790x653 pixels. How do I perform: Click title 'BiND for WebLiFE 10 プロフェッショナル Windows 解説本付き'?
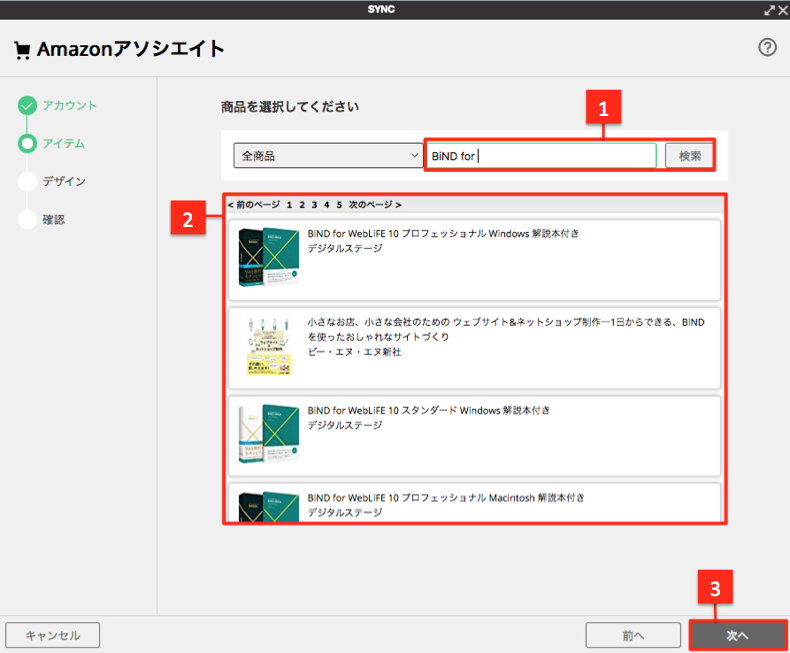[x=443, y=233]
